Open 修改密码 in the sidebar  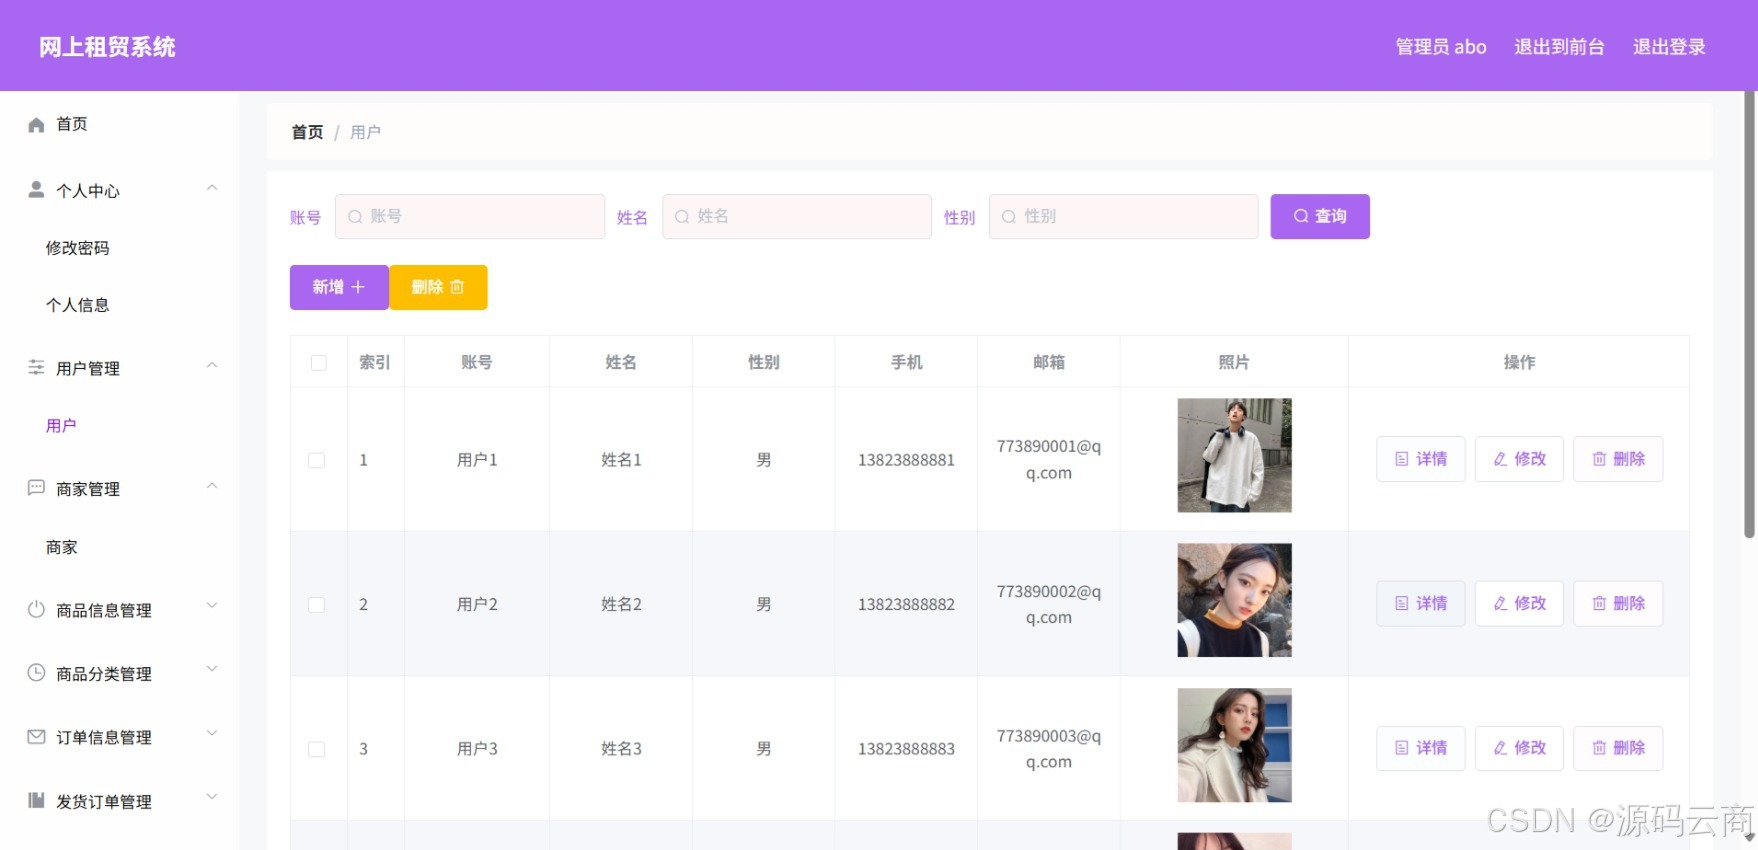(x=77, y=248)
